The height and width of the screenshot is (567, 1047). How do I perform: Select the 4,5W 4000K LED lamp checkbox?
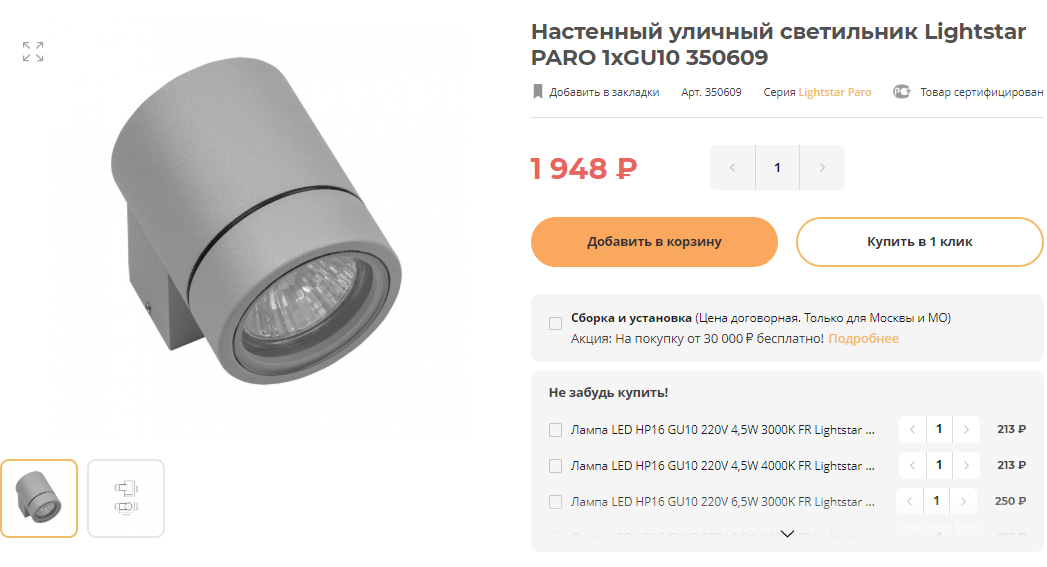point(555,466)
